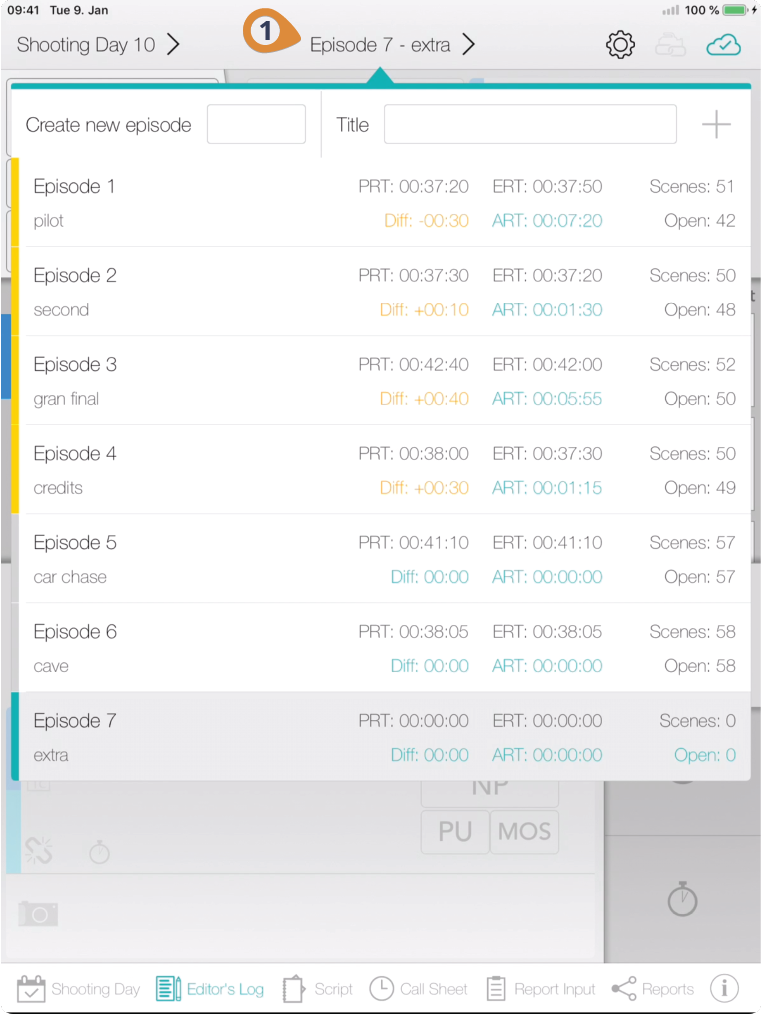This screenshot has width=761, height=1015.
Task: Open the Call Sheet tab
Action: pos(418,989)
